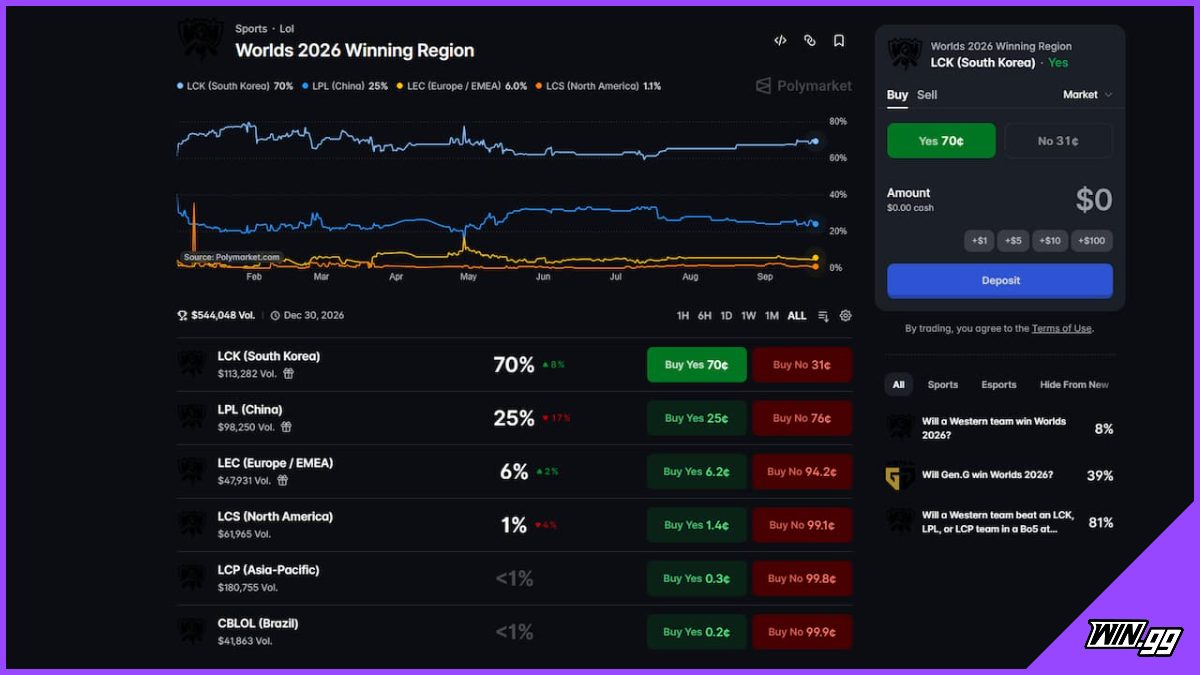Click the LPL (China) legend entry

(x=345, y=86)
